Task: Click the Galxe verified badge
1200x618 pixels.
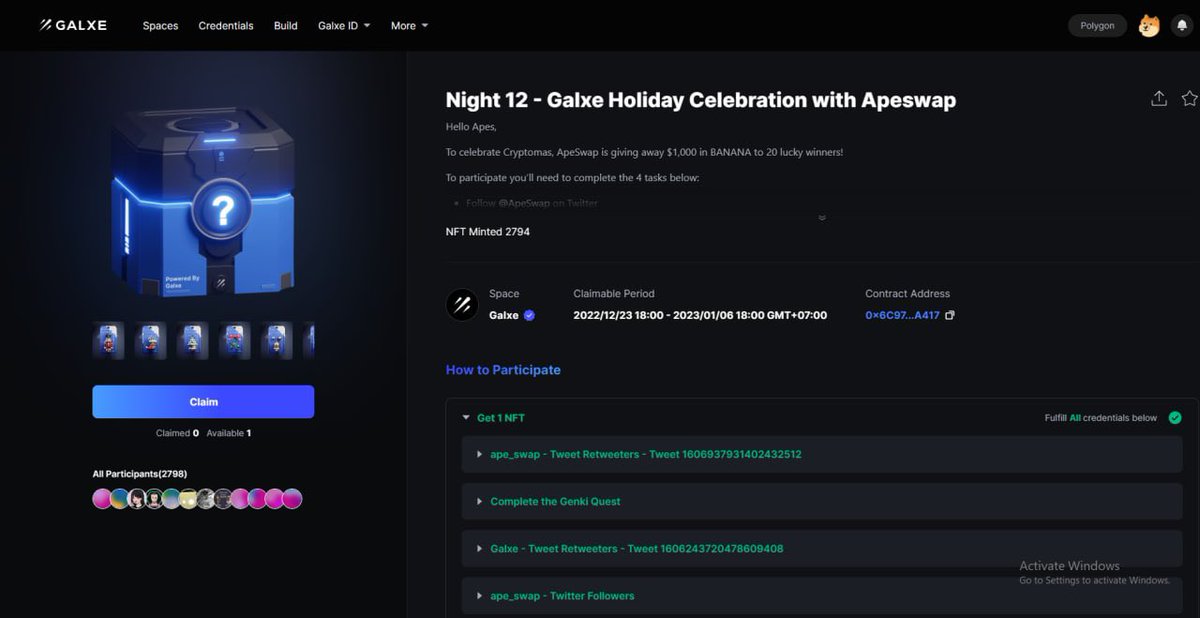Action: pyautogui.click(x=529, y=315)
